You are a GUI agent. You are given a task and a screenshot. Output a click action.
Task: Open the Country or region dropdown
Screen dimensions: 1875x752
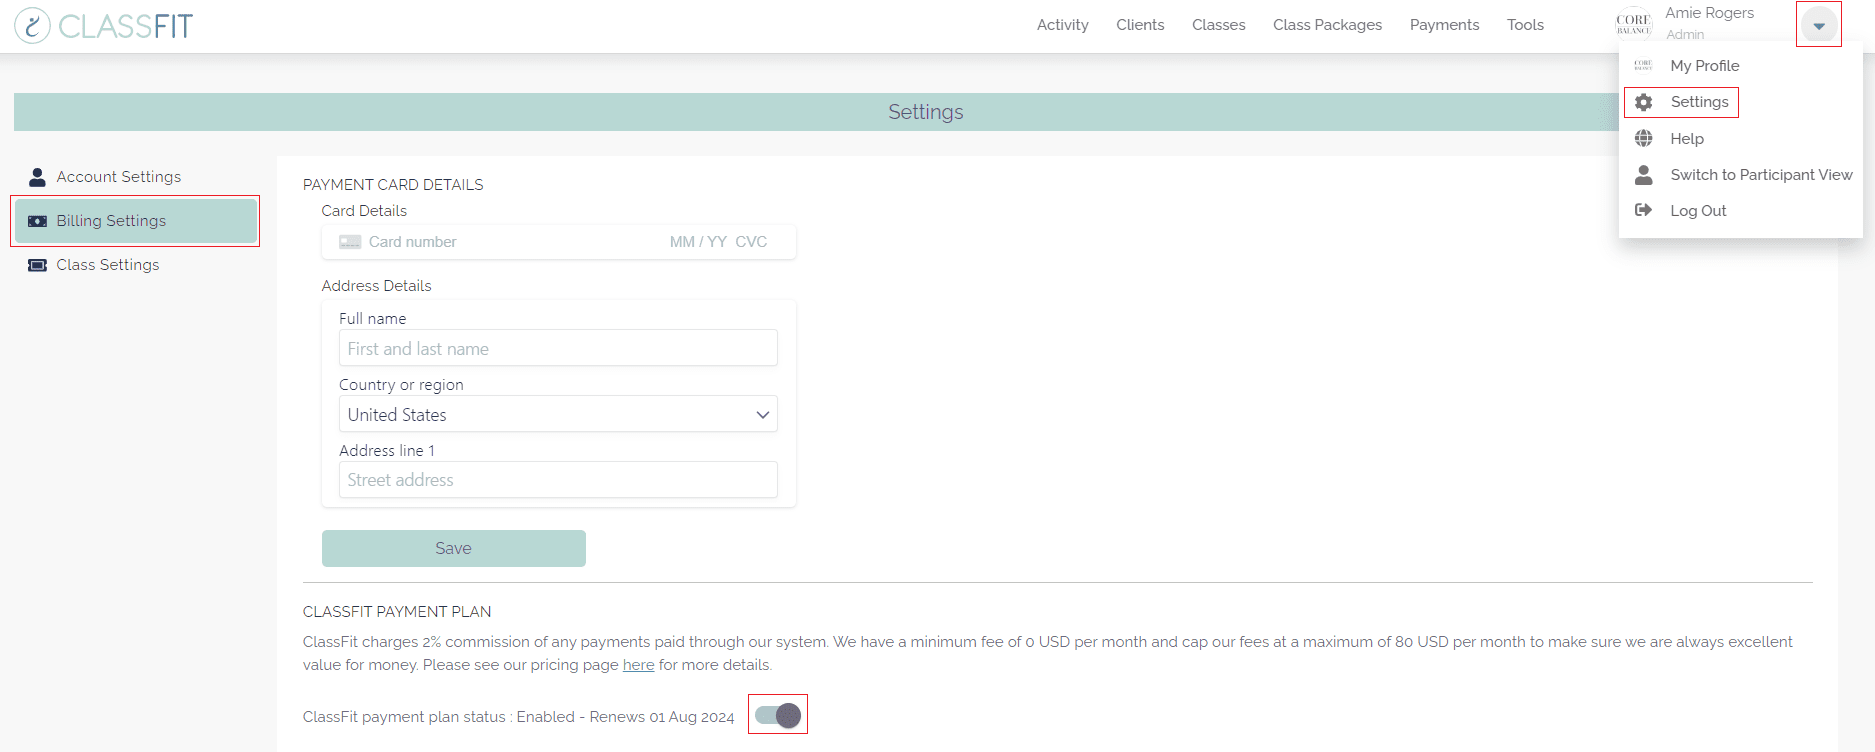[557, 414]
